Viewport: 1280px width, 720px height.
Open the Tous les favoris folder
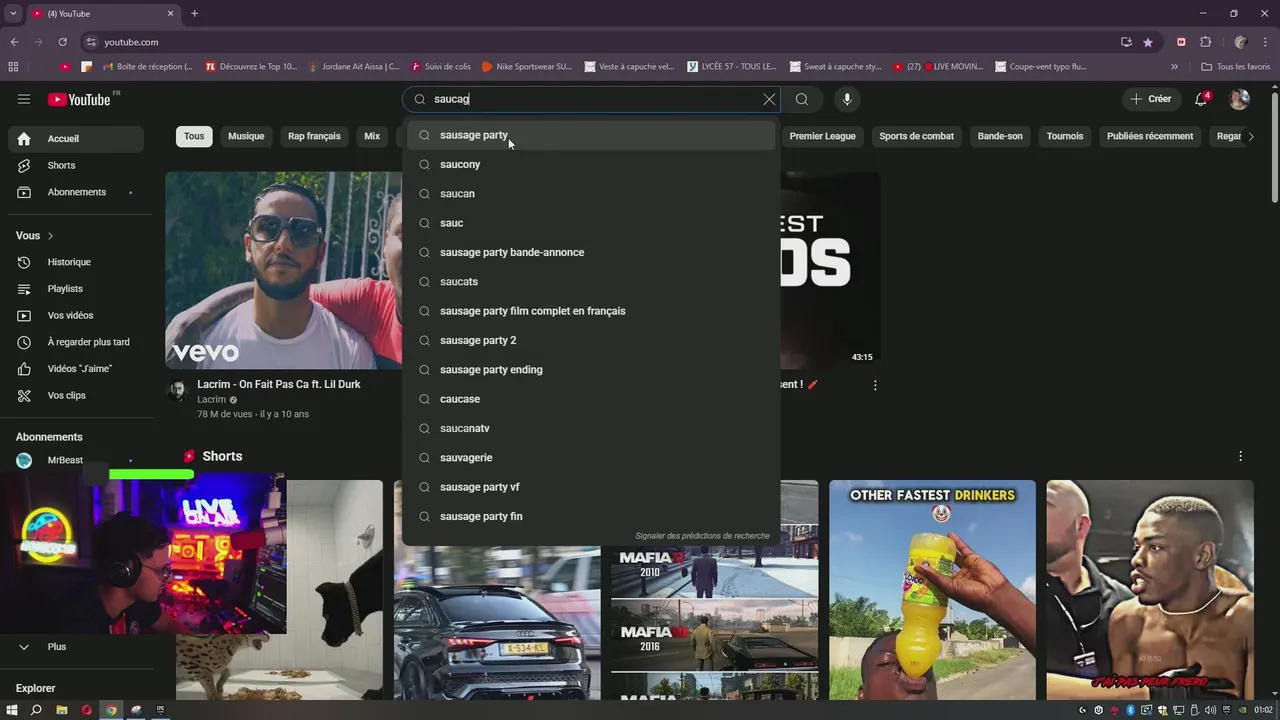pyautogui.click(x=1236, y=67)
